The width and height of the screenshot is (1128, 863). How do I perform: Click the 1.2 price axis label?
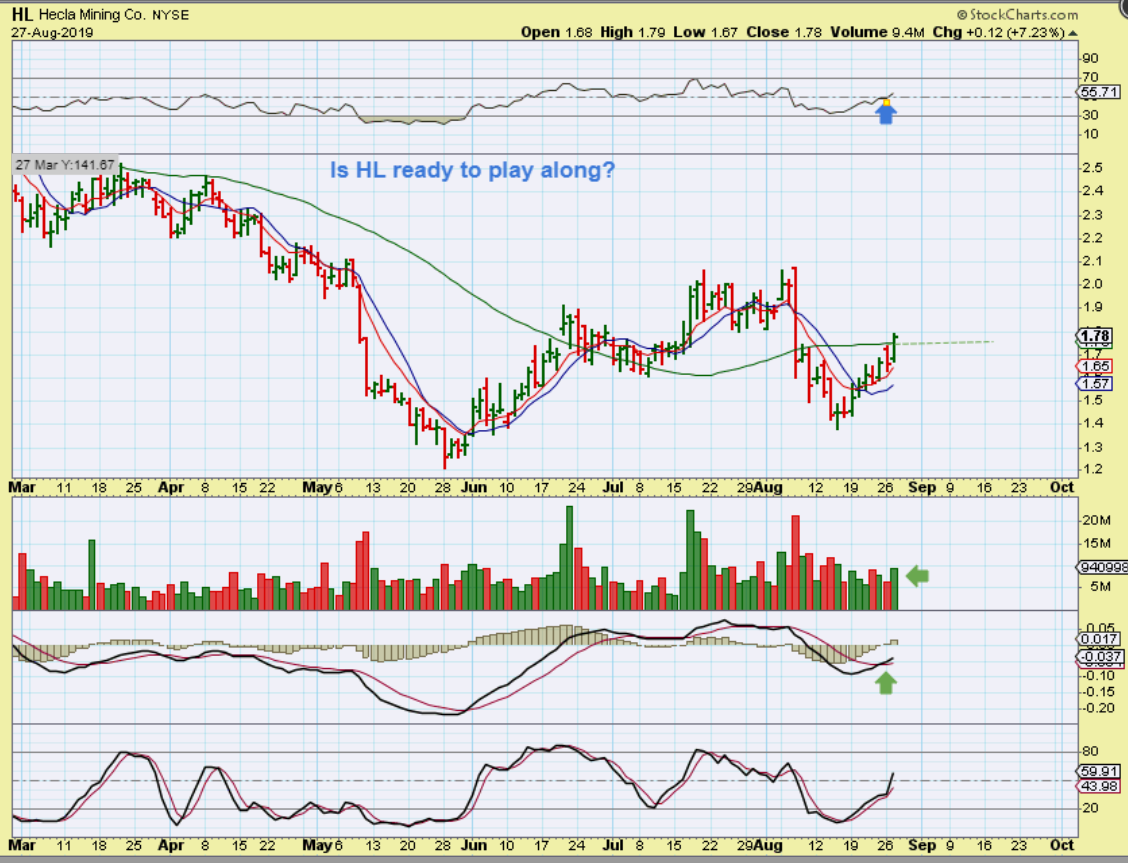point(1092,470)
